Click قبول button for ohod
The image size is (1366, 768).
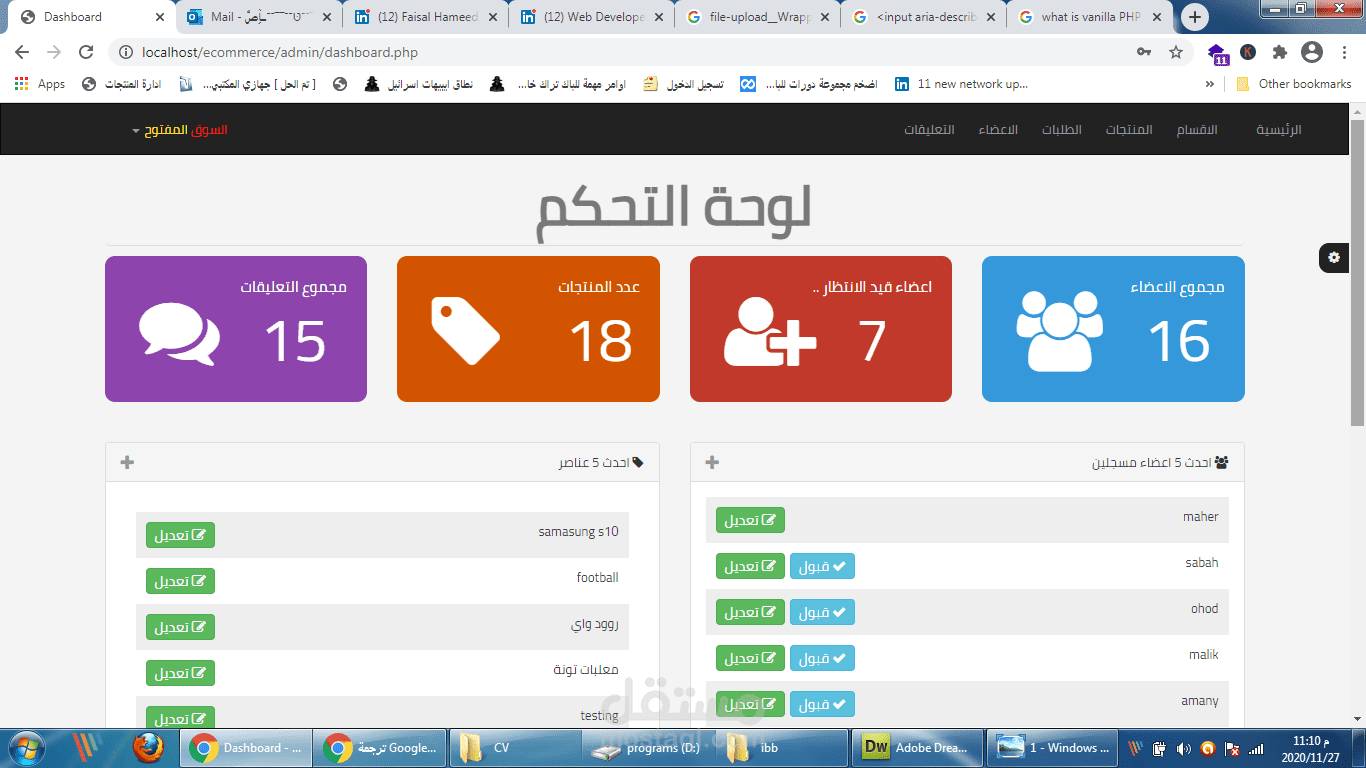pyautogui.click(x=822, y=612)
